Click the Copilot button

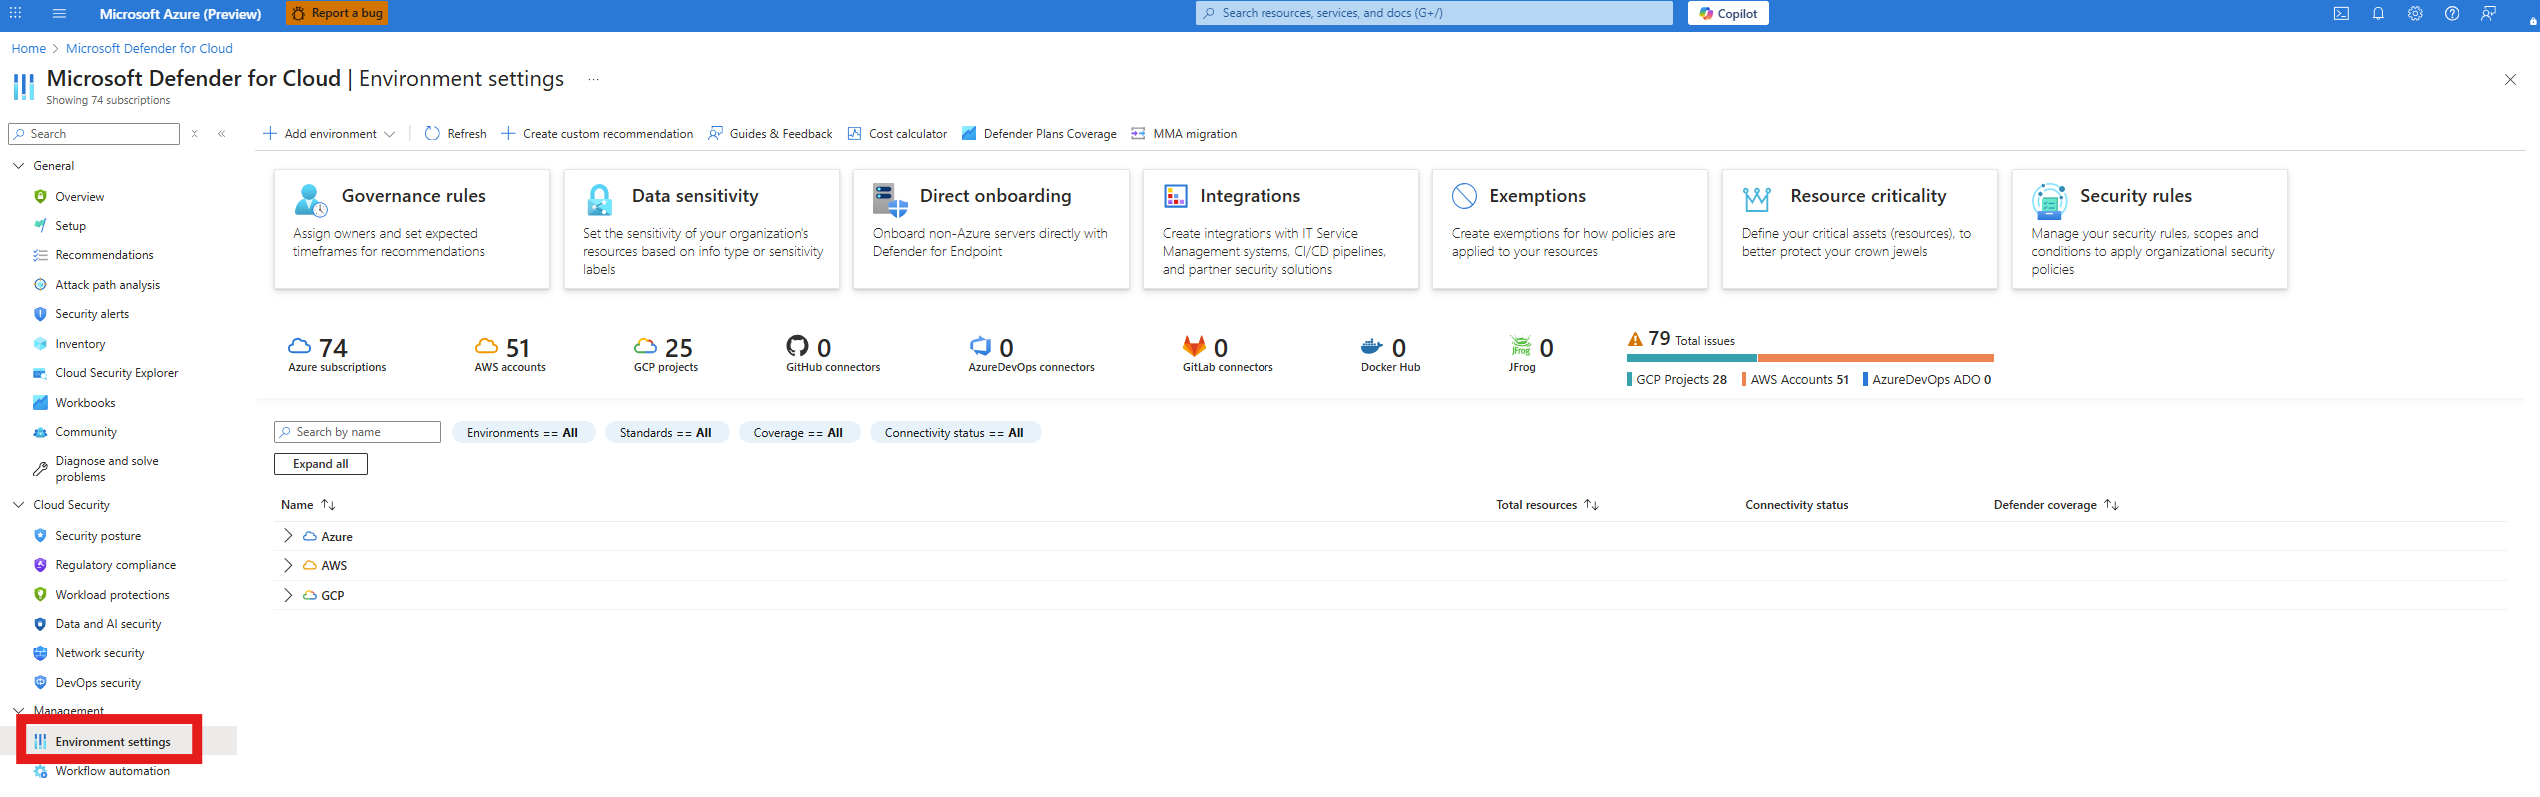(1728, 13)
